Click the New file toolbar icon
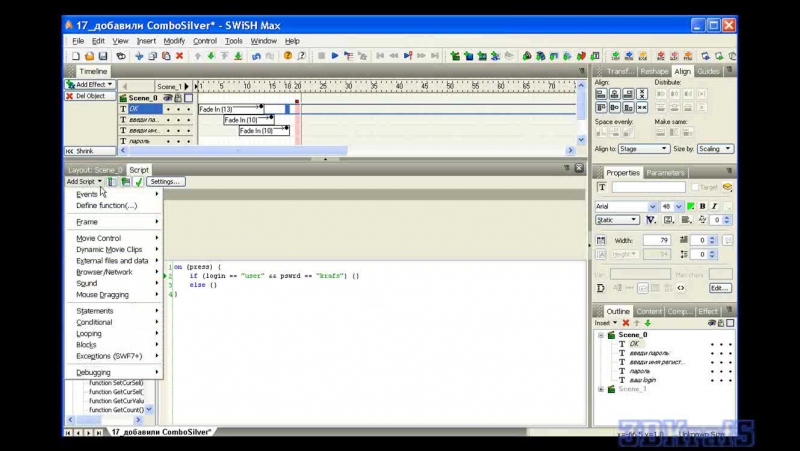 [x=76, y=56]
